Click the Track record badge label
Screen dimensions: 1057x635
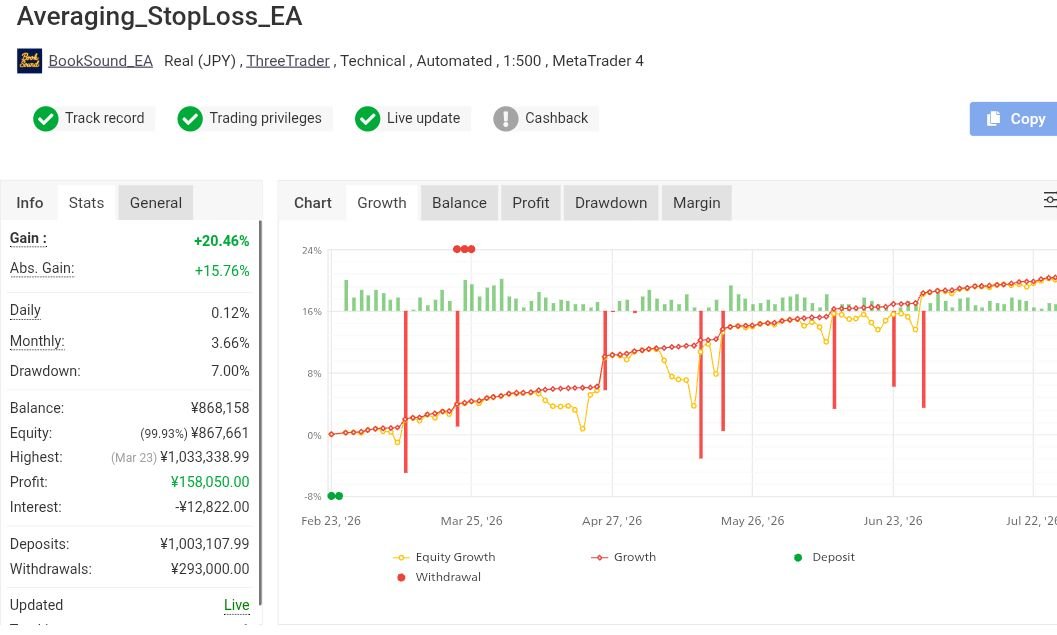click(x=104, y=118)
